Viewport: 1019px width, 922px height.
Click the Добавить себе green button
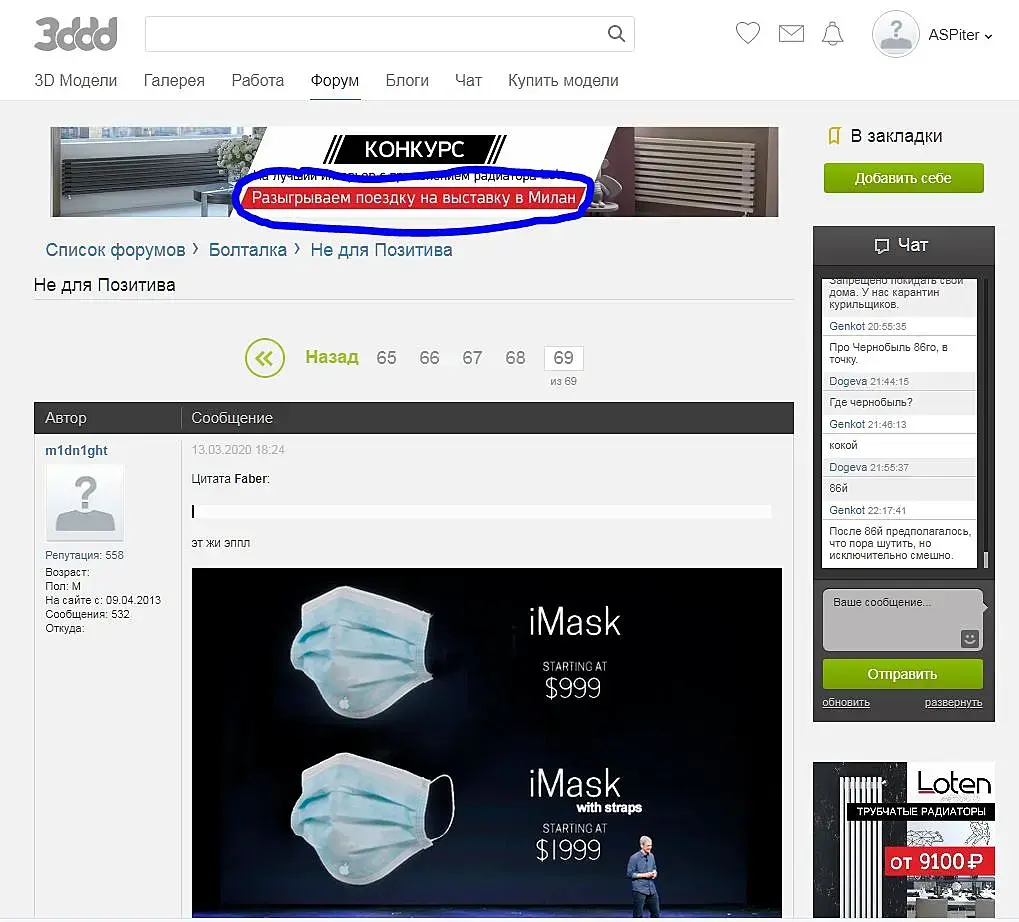pyautogui.click(x=903, y=178)
